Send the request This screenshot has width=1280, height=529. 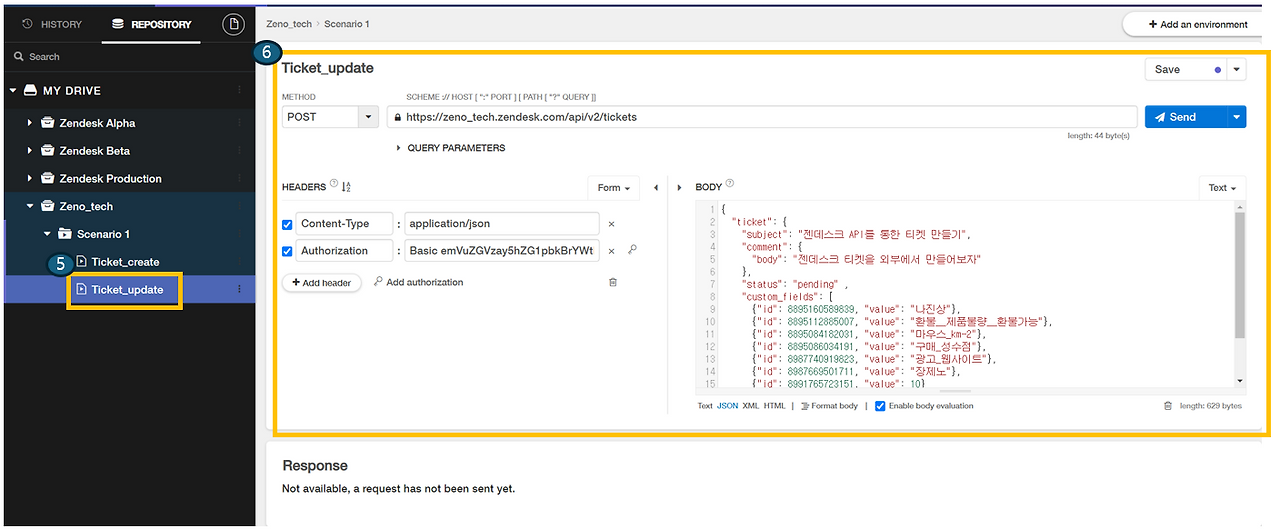click(1186, 117)
